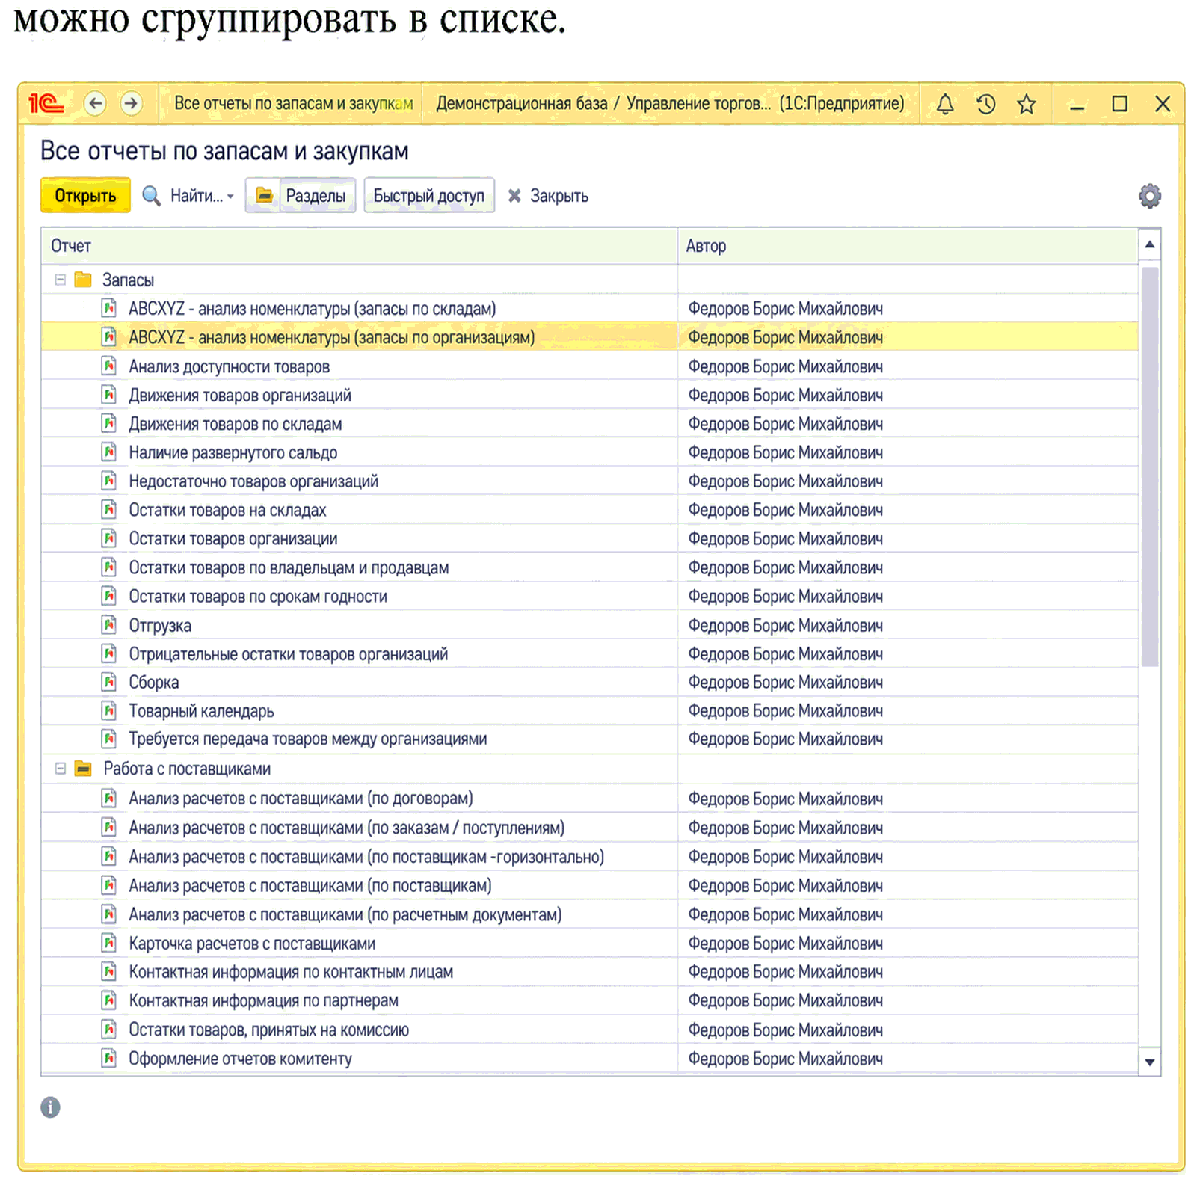Select Движения товаров организаций report
The width and height of the screenshot is (1200, 1200).
[240, 395]
